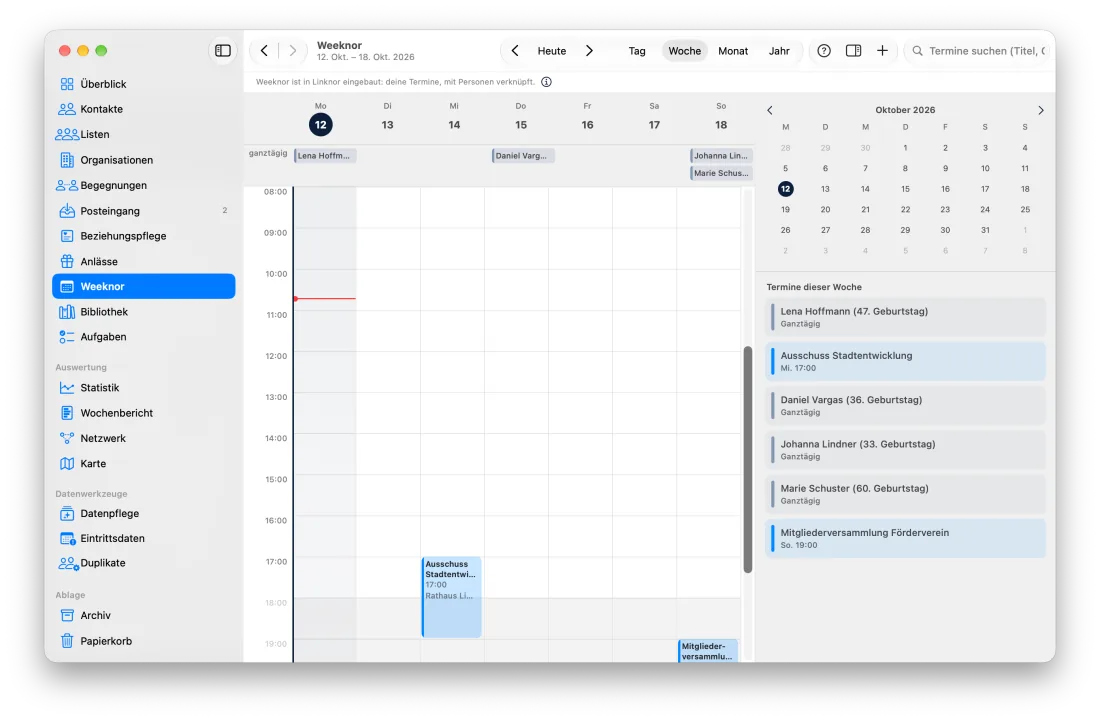Open Statistik in the sidebar
Screen dimensions: 1100x721
pyautogui.click(x=143, y=387)
